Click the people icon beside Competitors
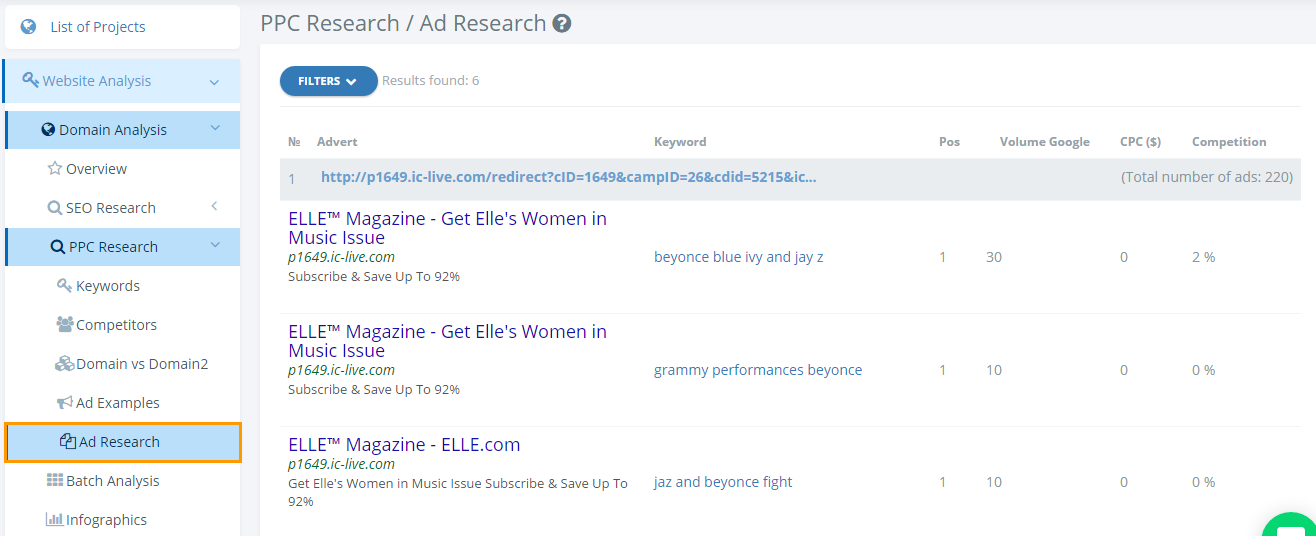 (65, 325)
